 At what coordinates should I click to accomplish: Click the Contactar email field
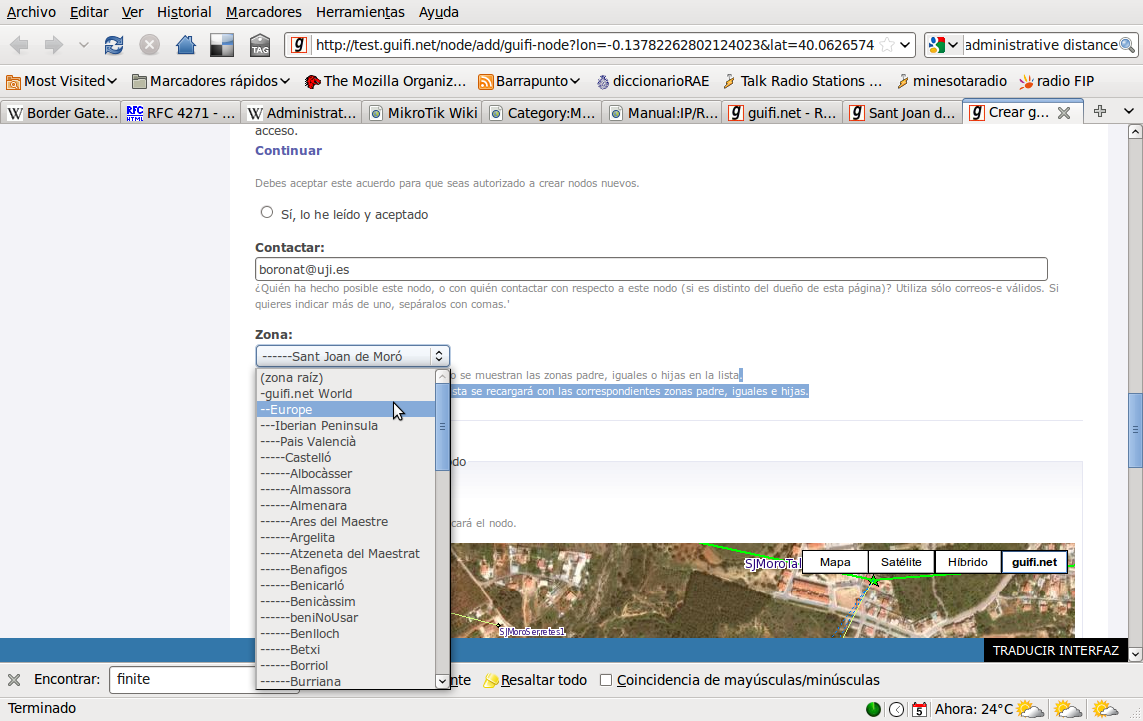point(651,269)
